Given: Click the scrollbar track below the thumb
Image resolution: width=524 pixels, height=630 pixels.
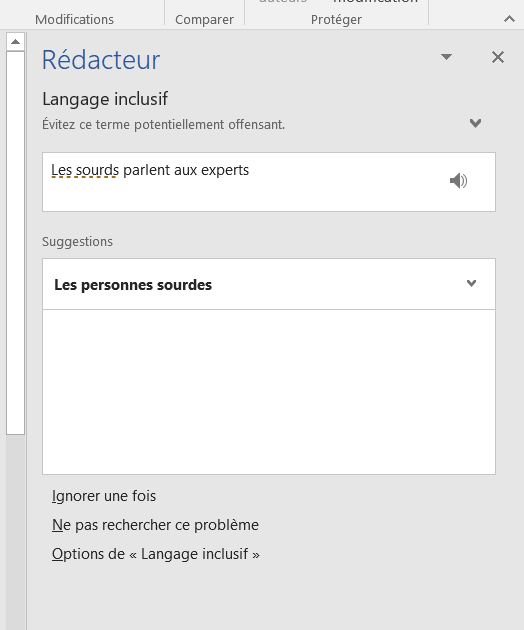Looking at the screenshot, I should tap(15, 532).
